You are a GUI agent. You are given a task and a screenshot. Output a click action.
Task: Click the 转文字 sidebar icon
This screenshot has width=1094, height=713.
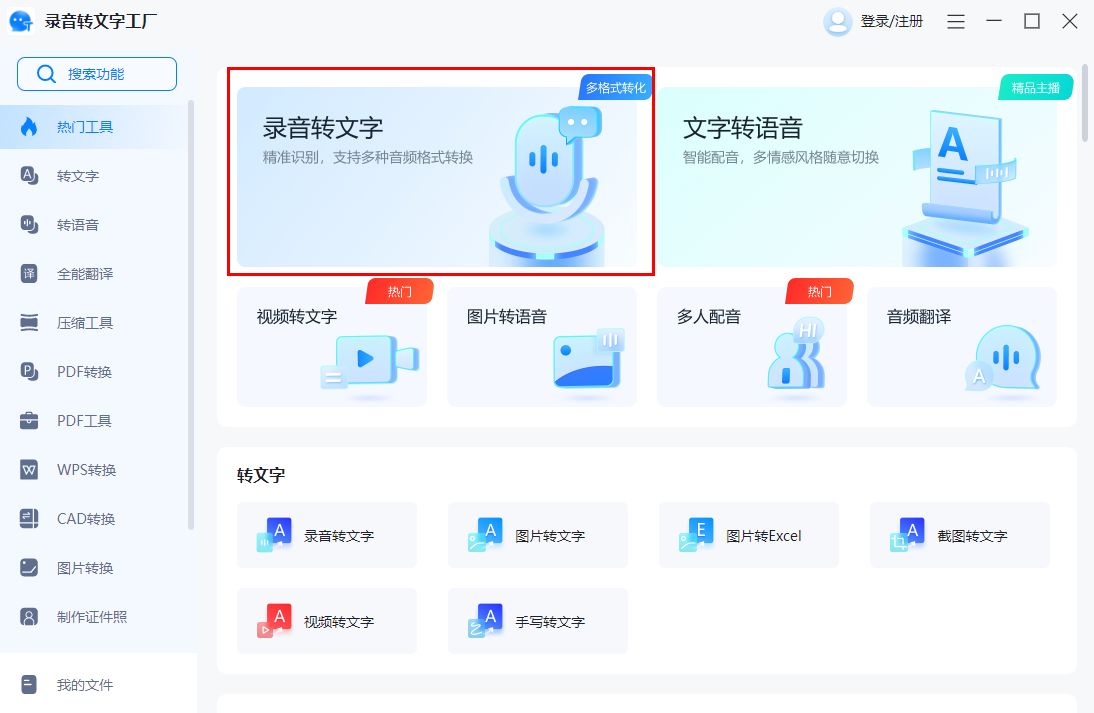coord(29,175)
